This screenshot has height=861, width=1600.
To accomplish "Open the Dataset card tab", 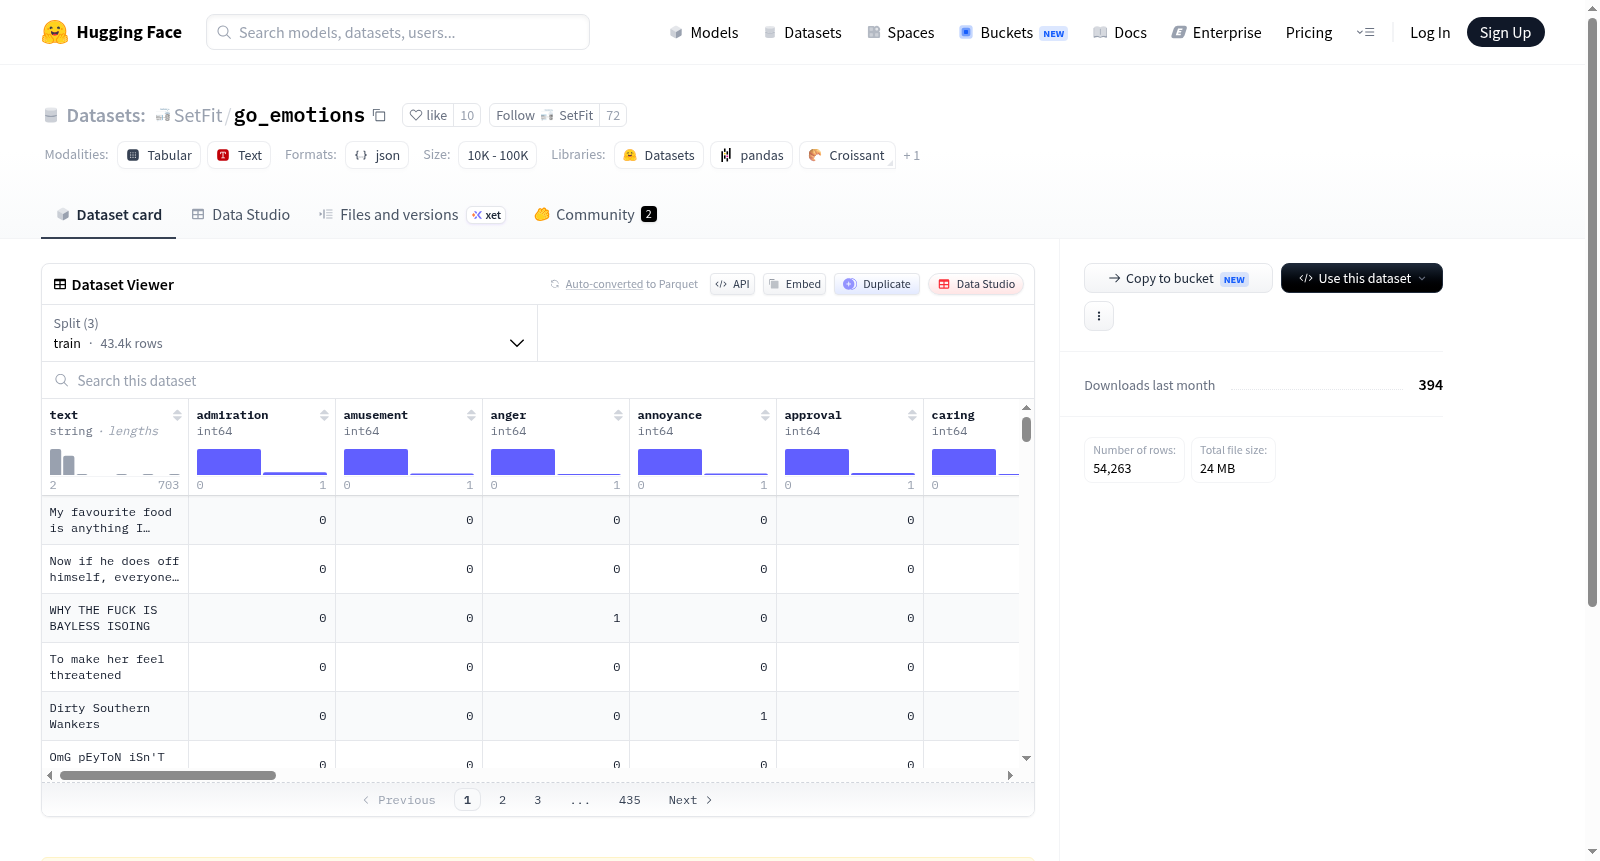I will 108,214.
